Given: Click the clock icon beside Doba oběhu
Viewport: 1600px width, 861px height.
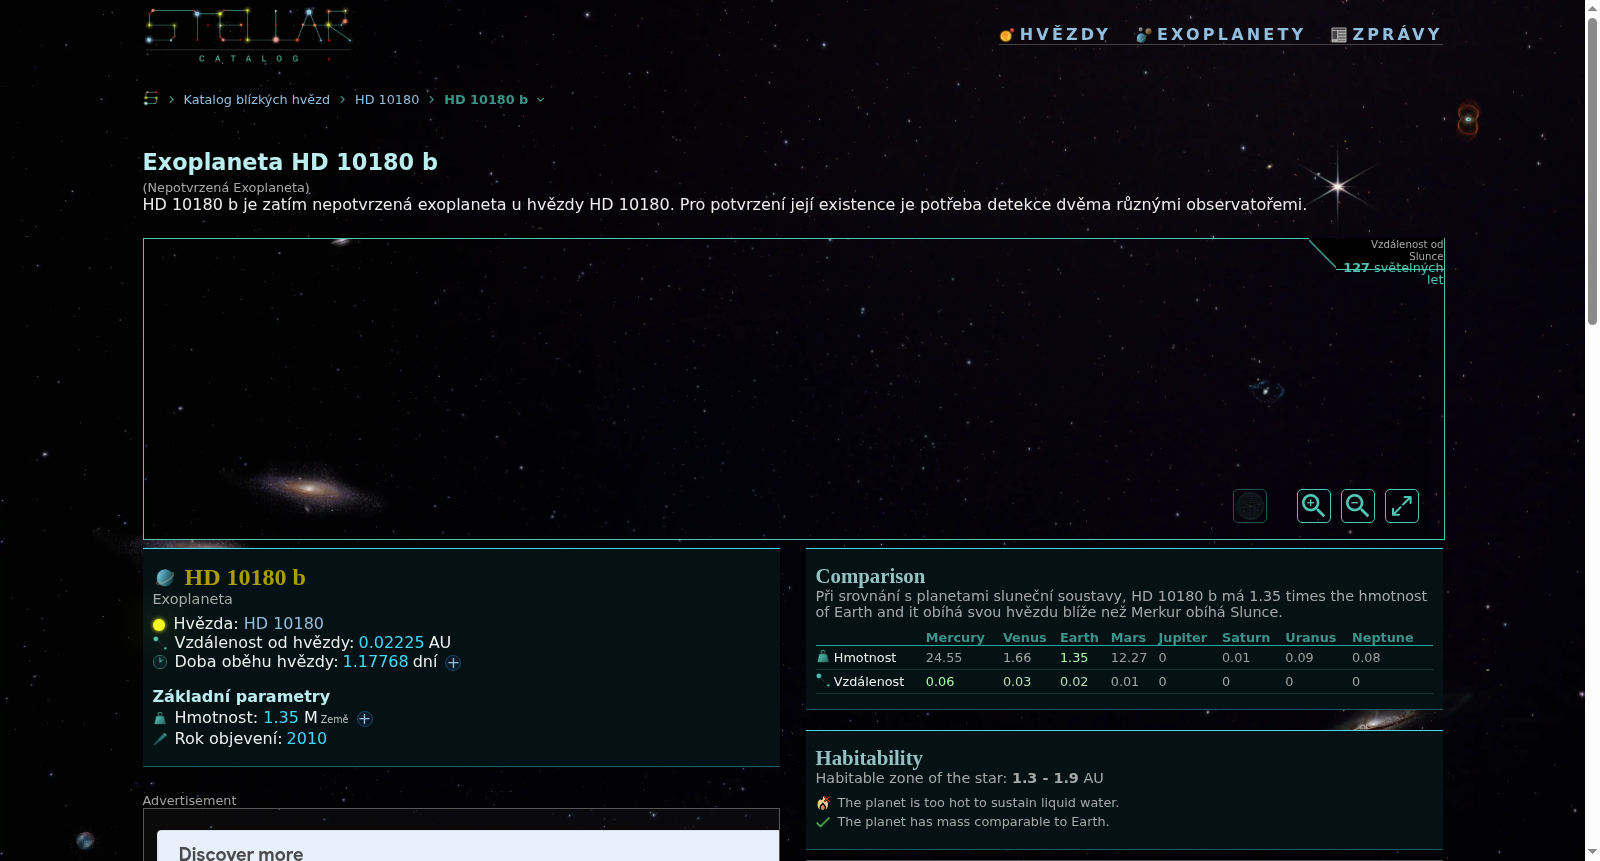Looking at the screenshot, I should pos(160,662).
